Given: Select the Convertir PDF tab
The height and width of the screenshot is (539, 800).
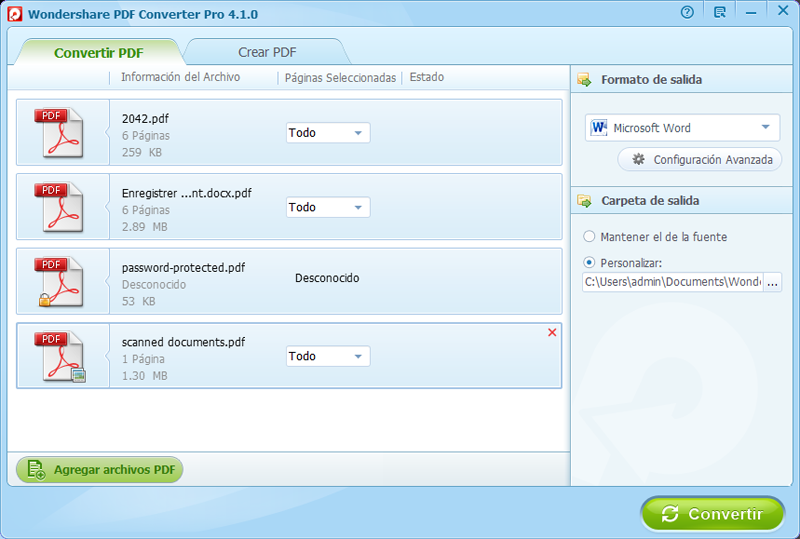Looking at the screenshot, I should point(98,52).
